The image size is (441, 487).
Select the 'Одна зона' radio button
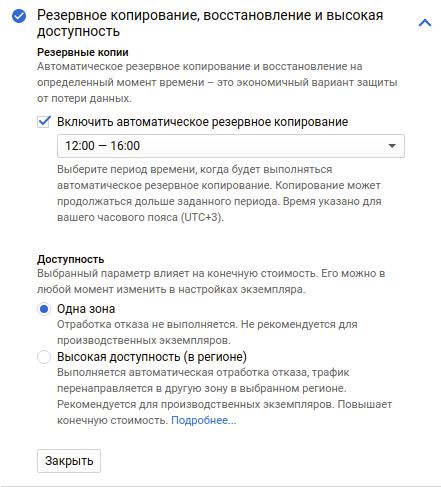tap(44, 309)
